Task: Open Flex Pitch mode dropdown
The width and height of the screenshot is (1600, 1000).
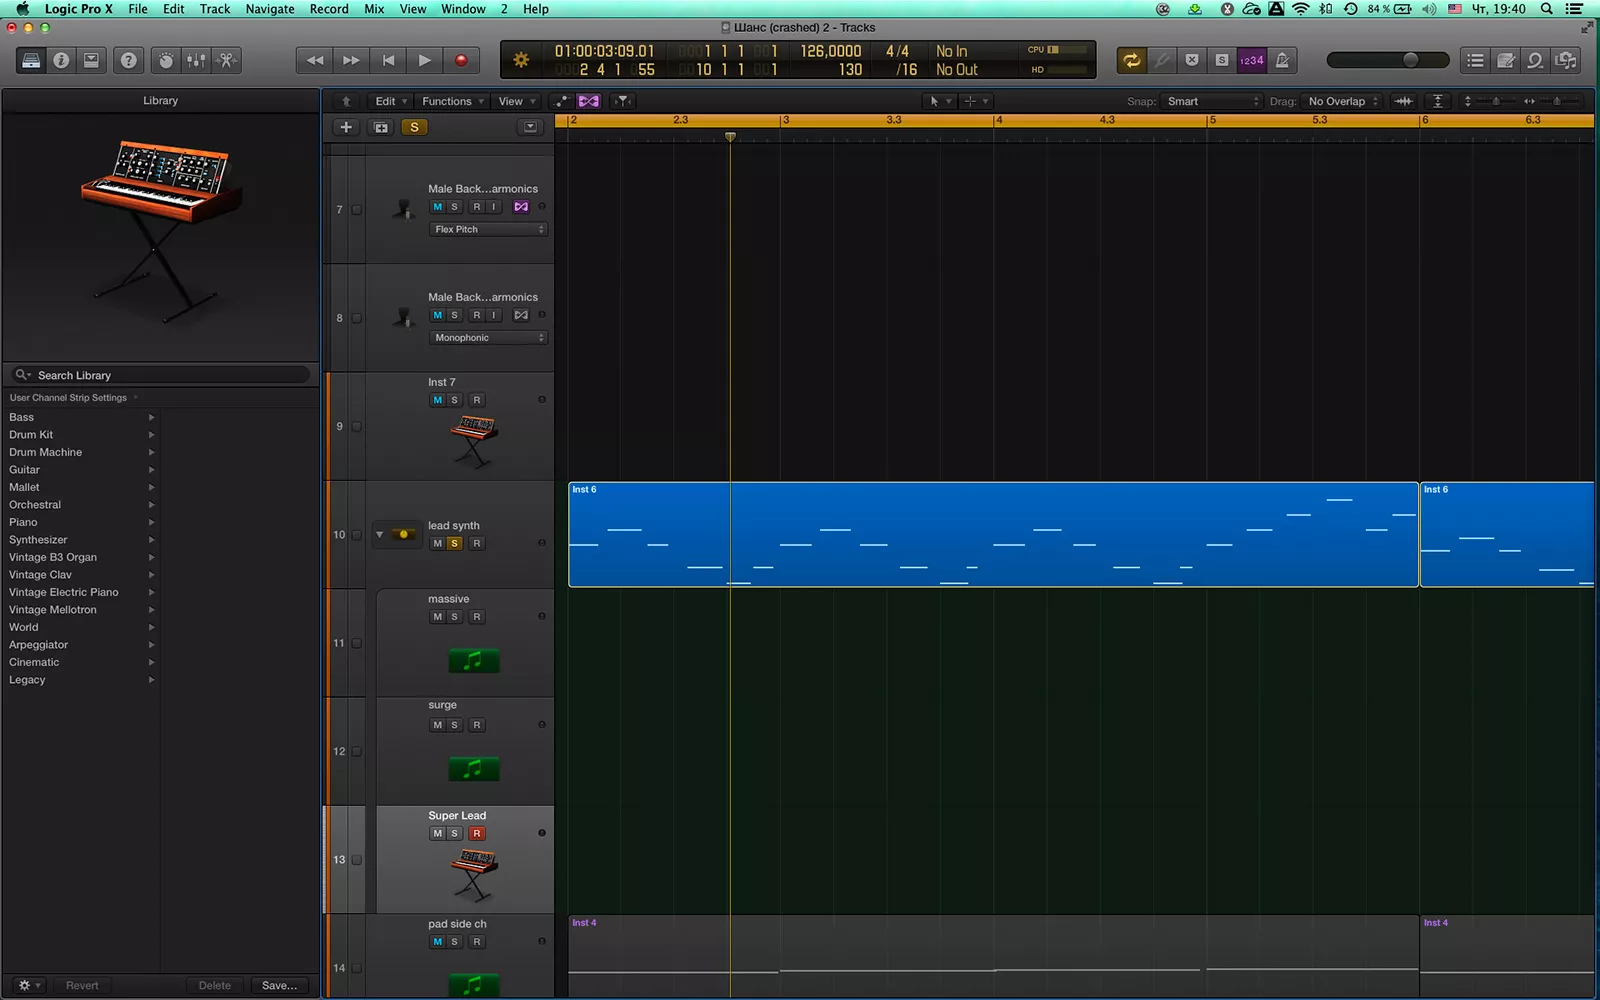Action: [489, 229]
